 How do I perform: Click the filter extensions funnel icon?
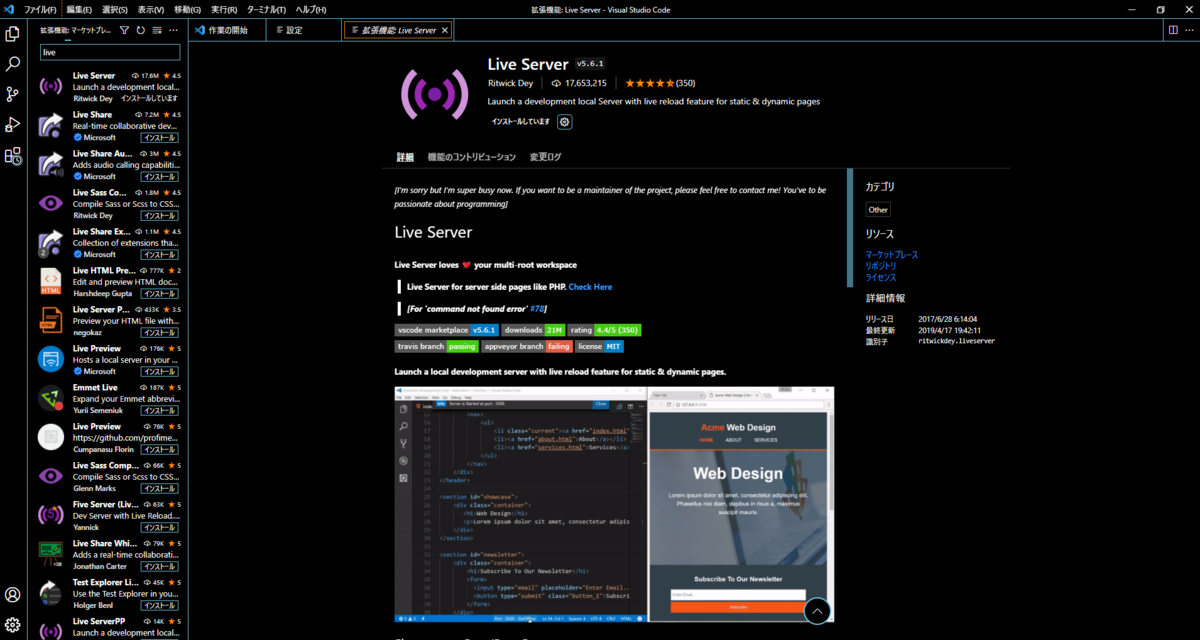pyautogui.click(x=125, y=30)
